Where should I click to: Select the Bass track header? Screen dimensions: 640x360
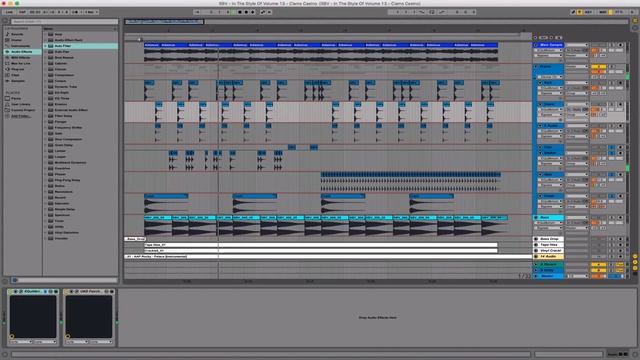549,218
